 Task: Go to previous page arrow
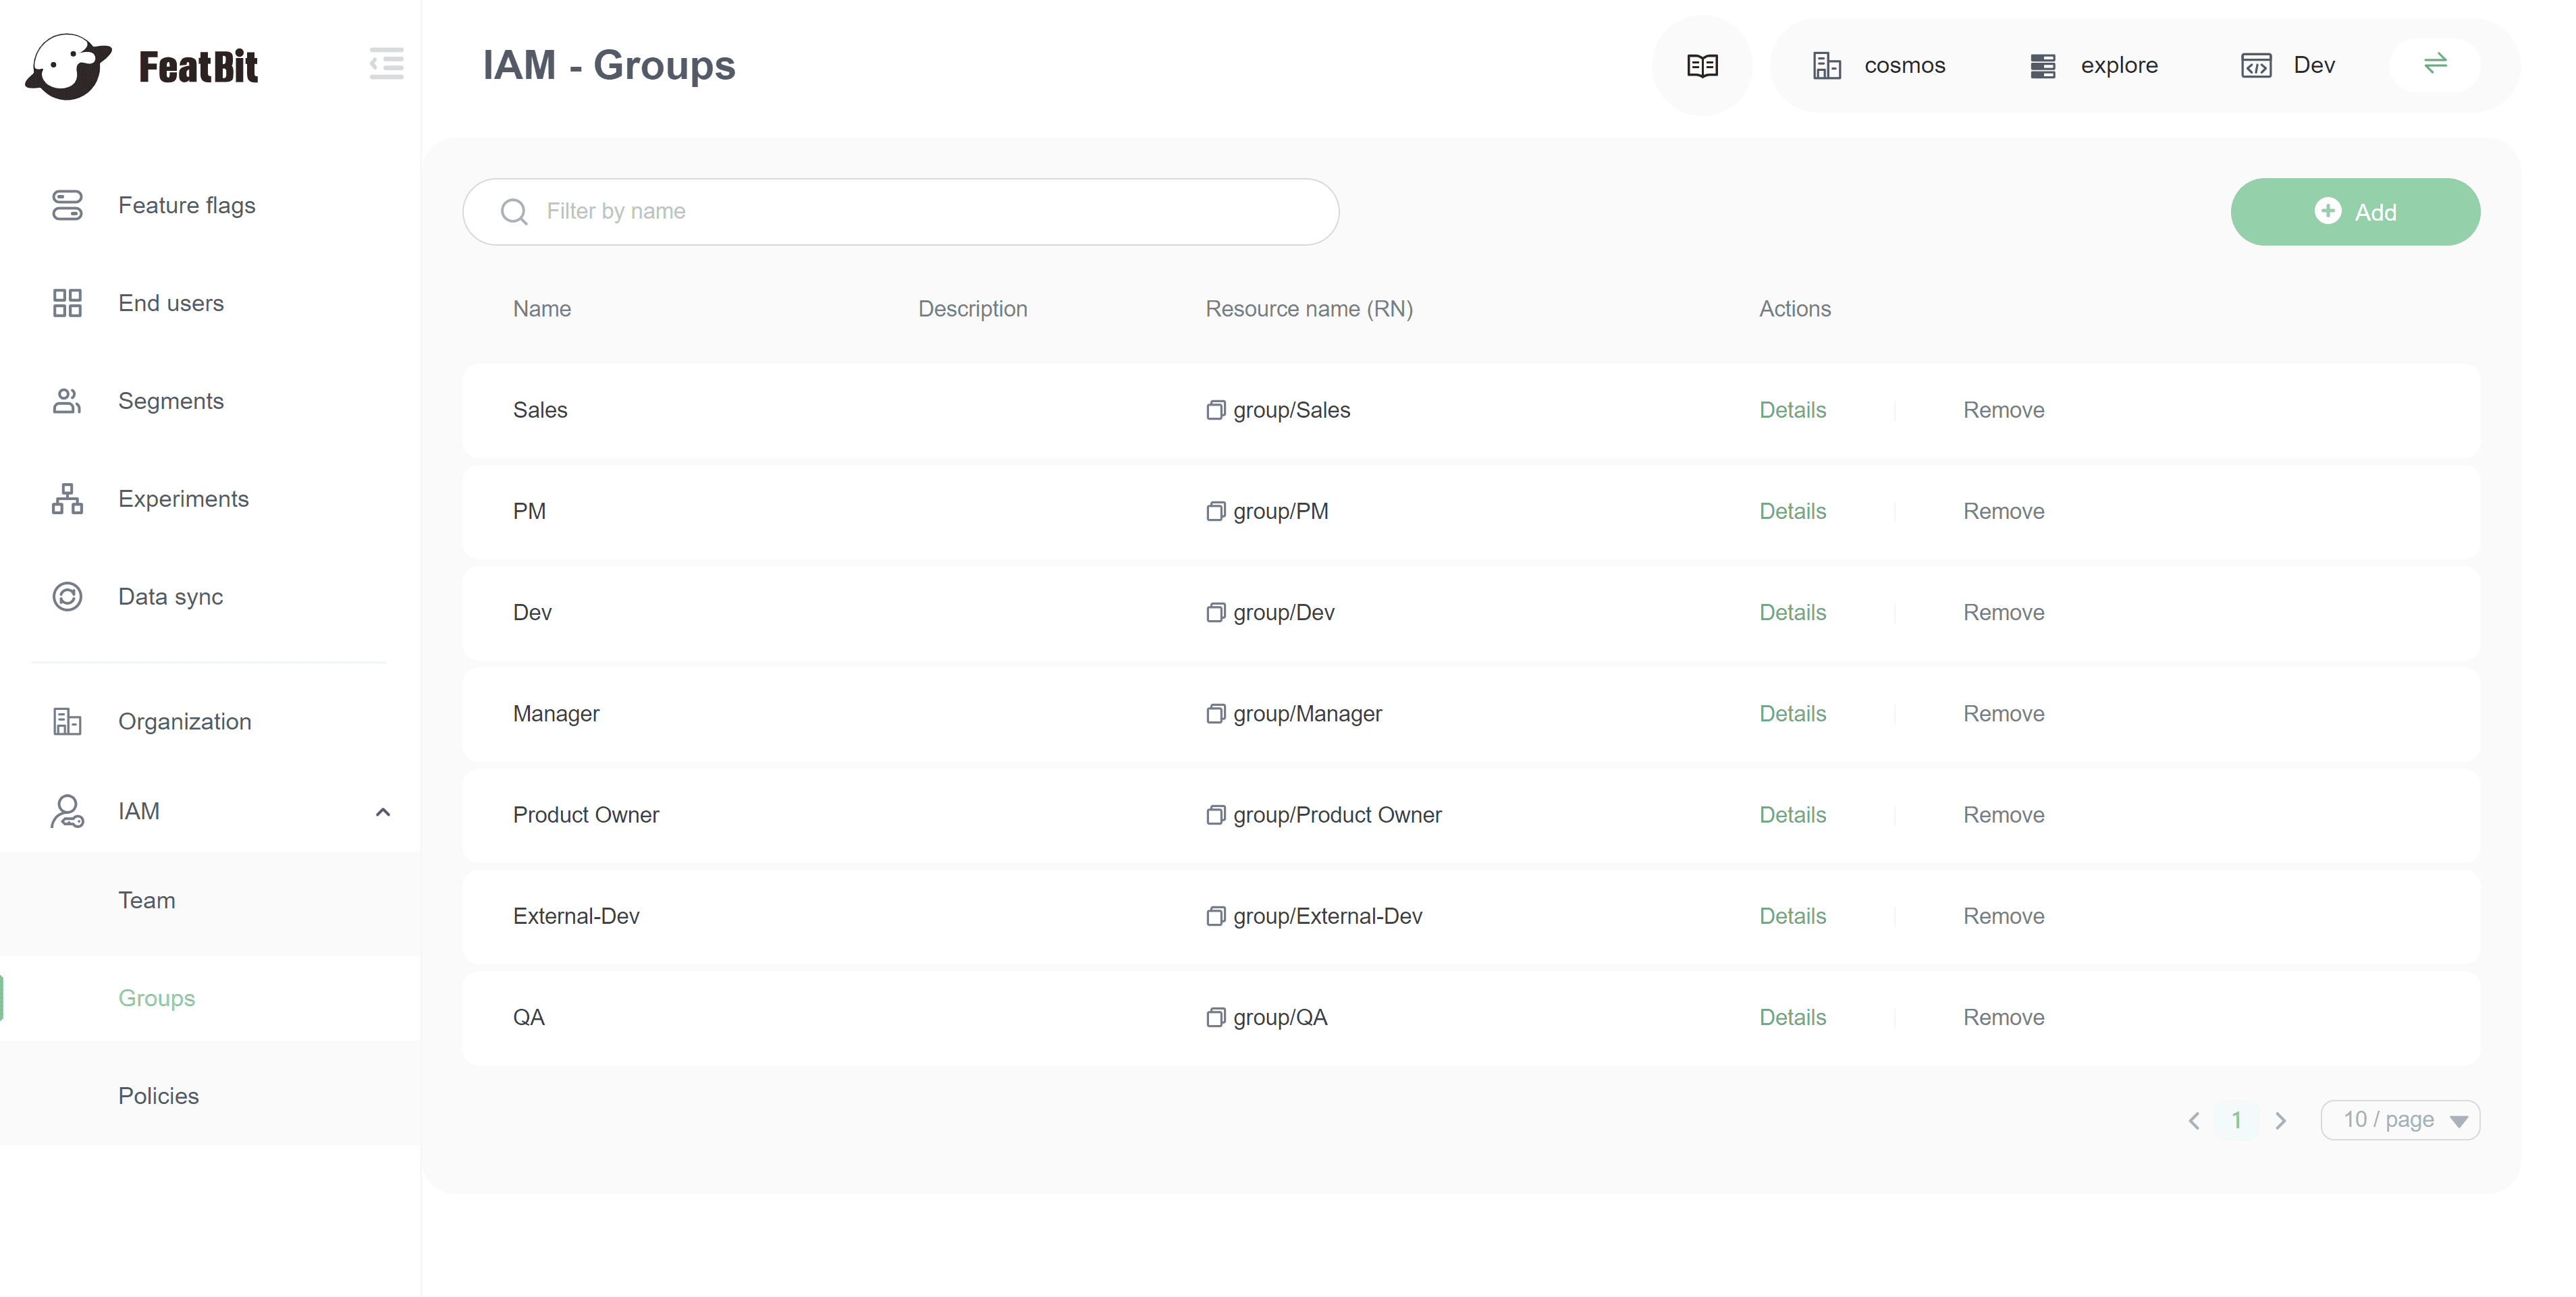point(2194,1121)
